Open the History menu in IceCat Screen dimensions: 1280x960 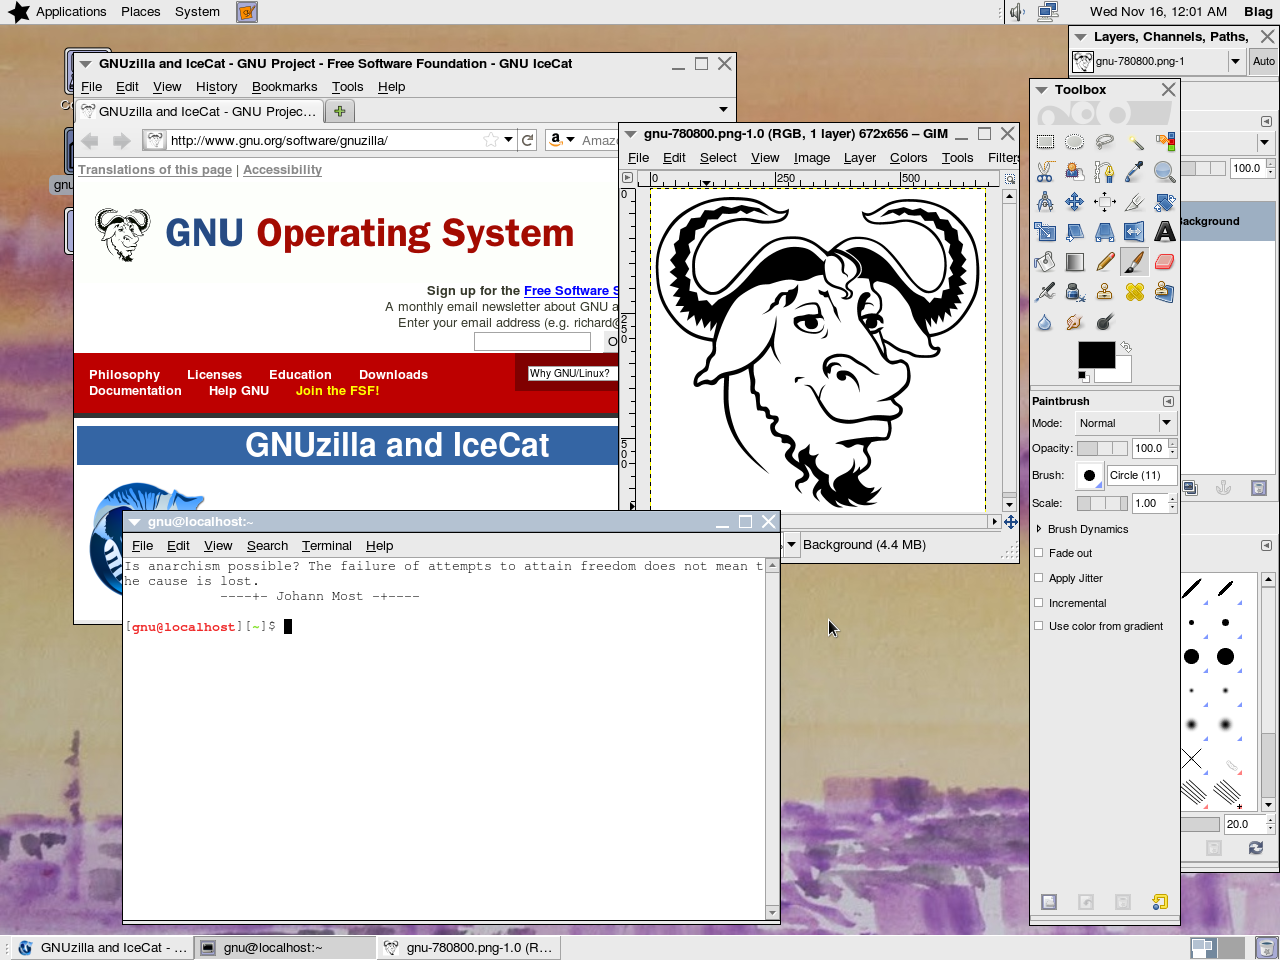tap(216, 87)
